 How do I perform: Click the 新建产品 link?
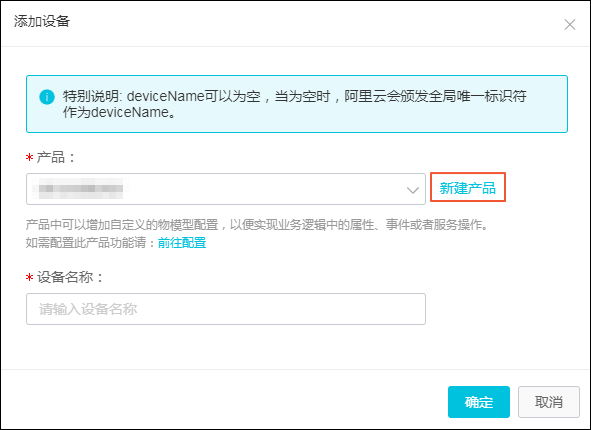pyautogui.click(x=468, y=188)
